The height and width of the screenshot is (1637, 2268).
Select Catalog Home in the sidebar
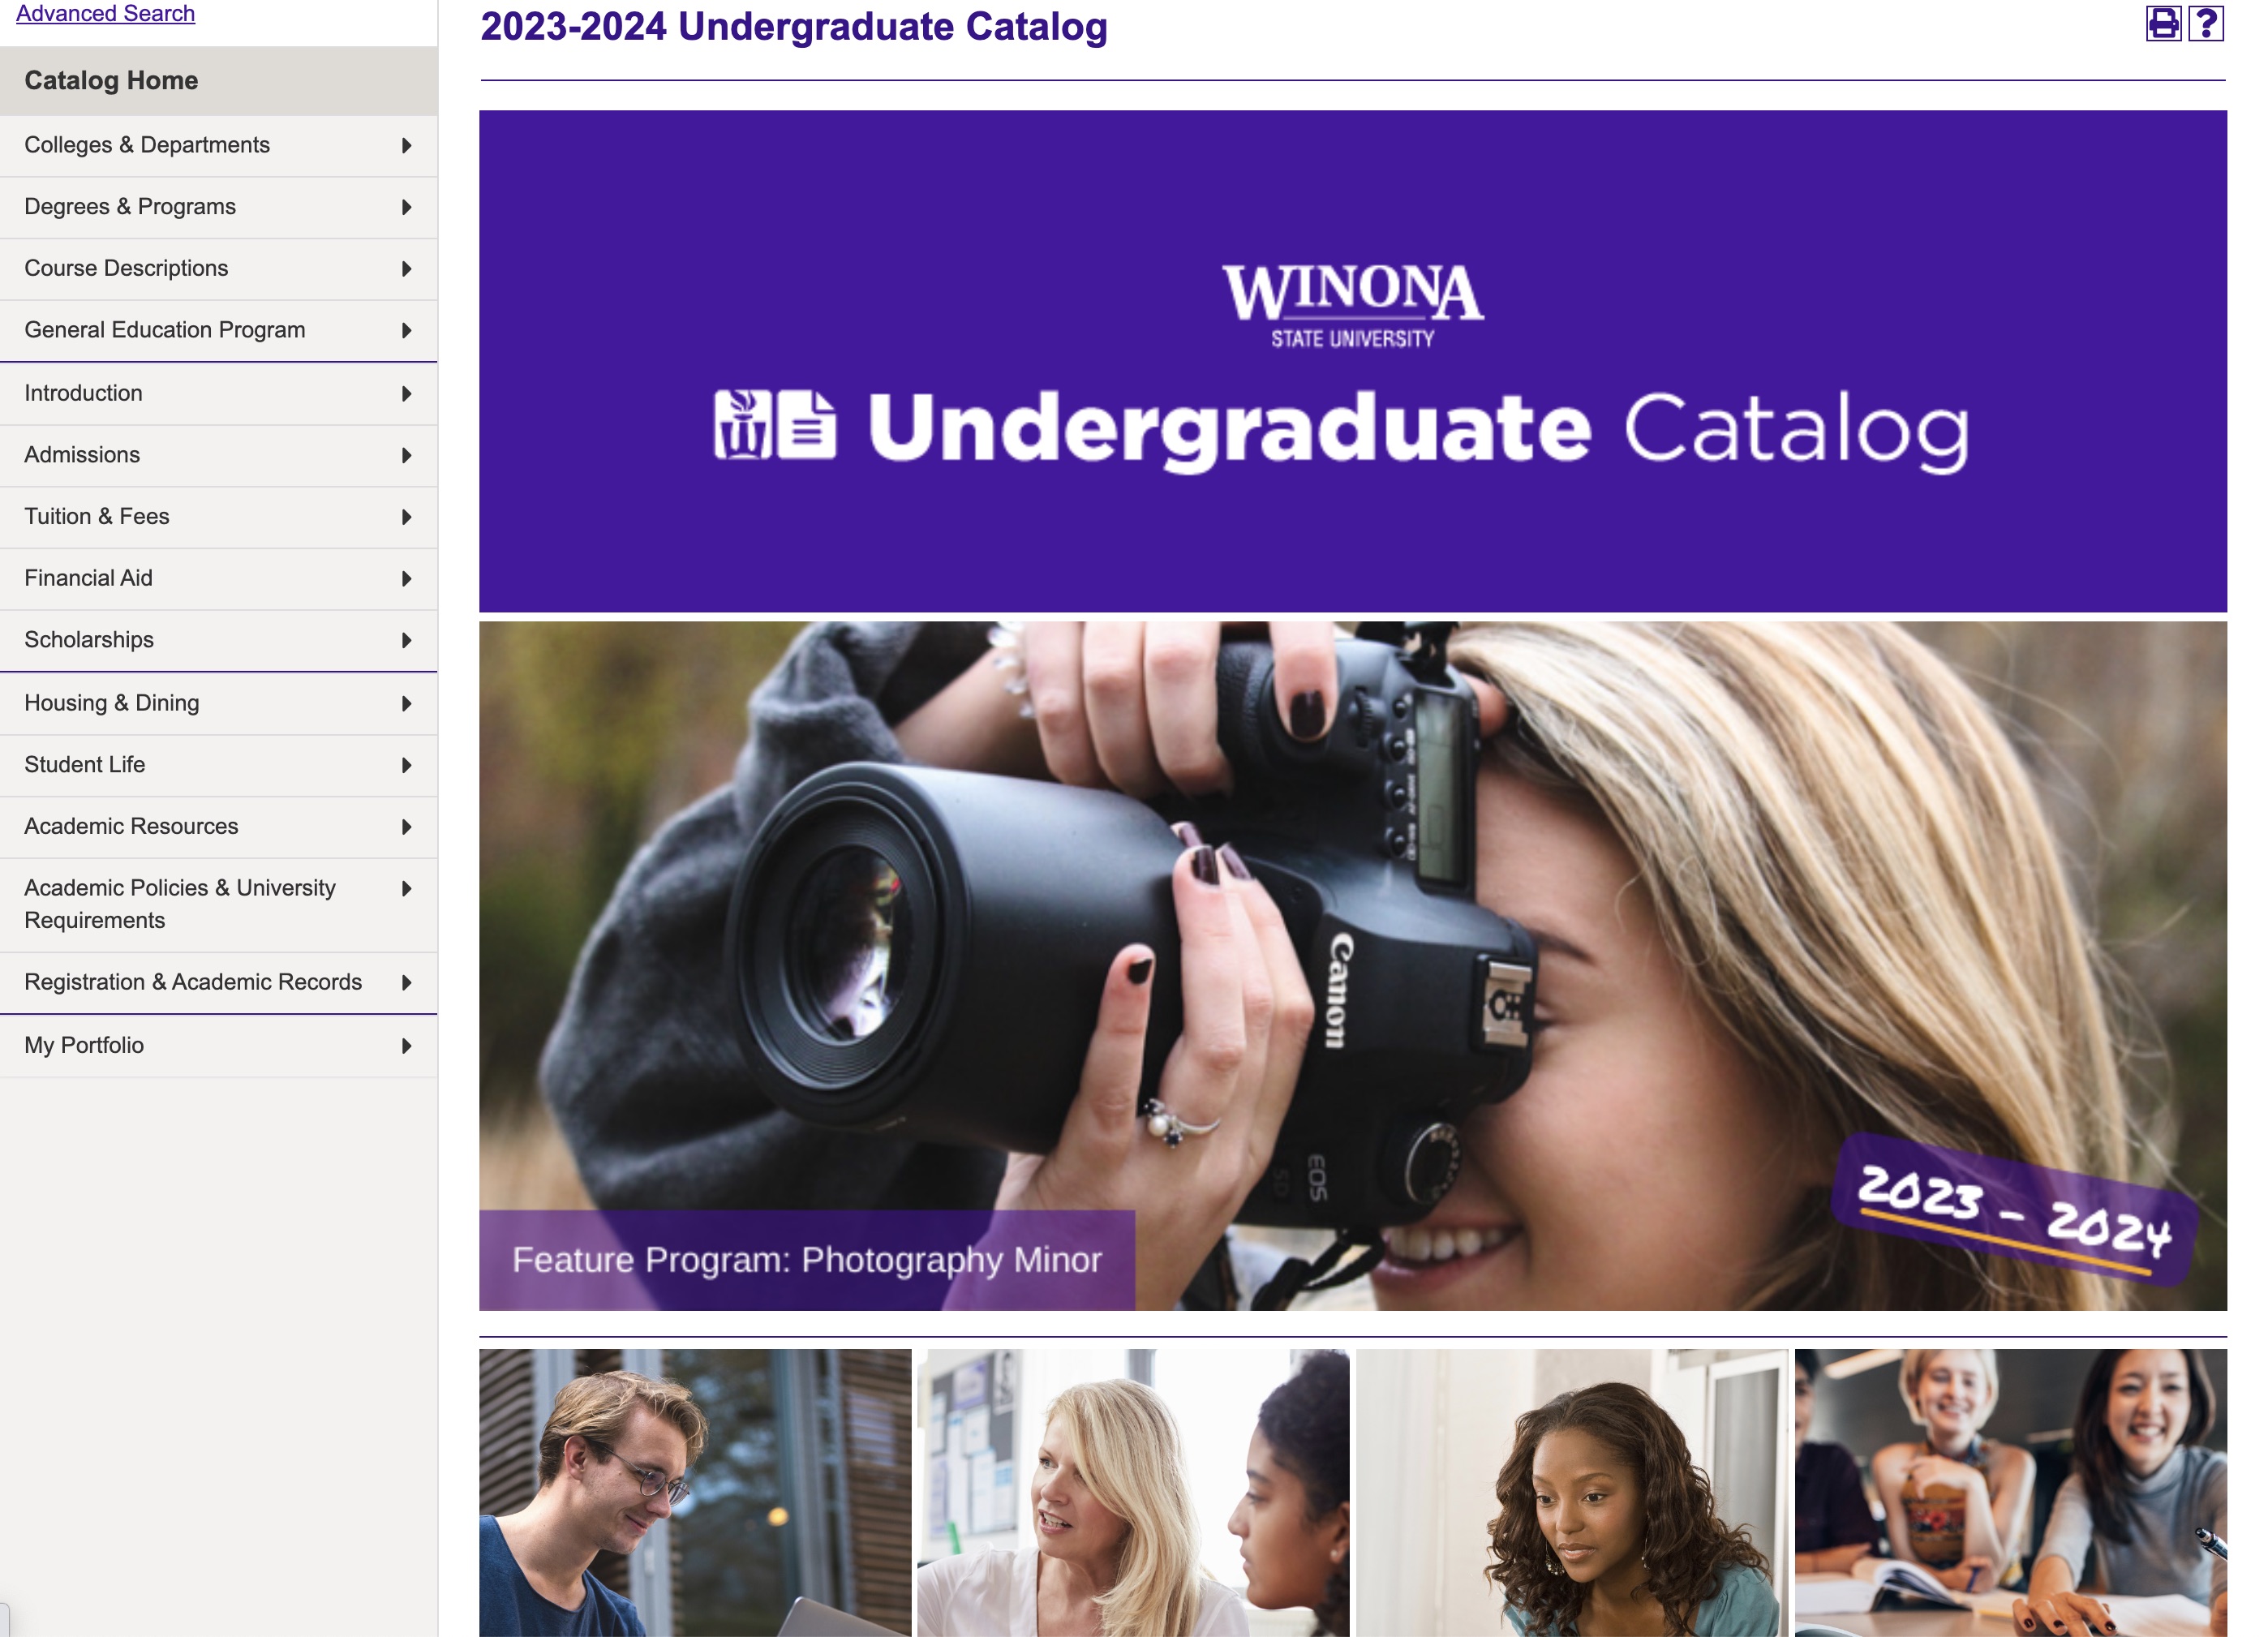coord(110,80)
